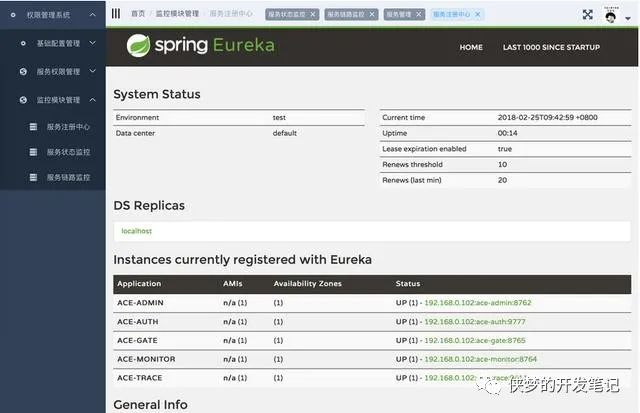Open LAST 1000 SINCE STARTUP
The height and width of the screenshot is (413, 640).
point(551,47)
